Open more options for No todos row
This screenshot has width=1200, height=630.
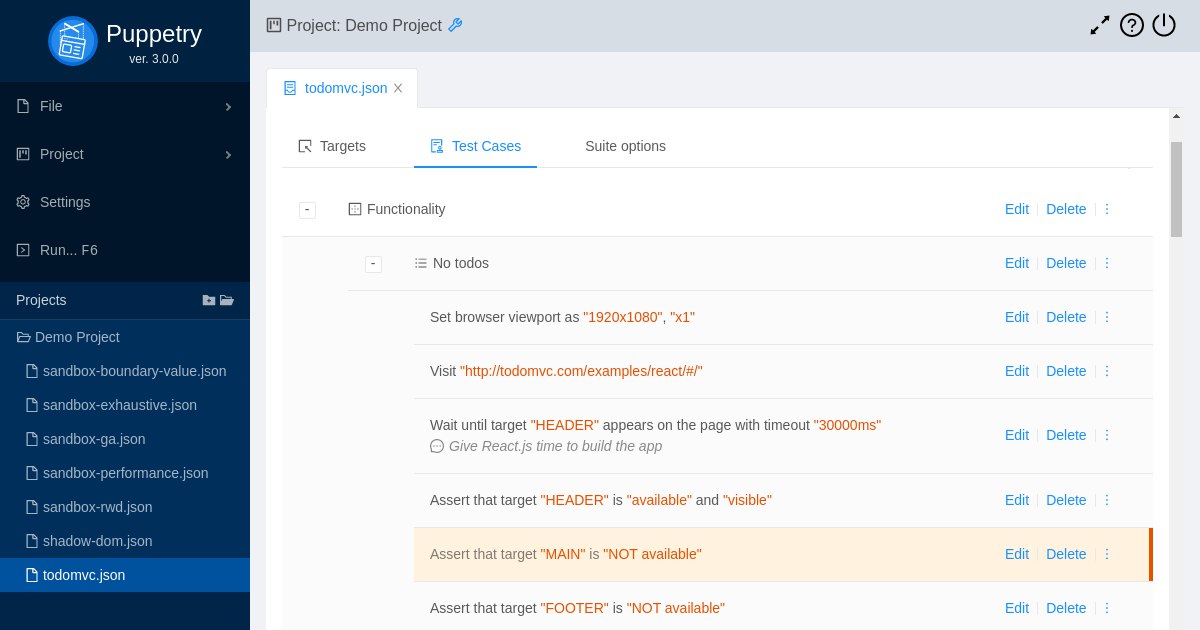(1107, 263)
